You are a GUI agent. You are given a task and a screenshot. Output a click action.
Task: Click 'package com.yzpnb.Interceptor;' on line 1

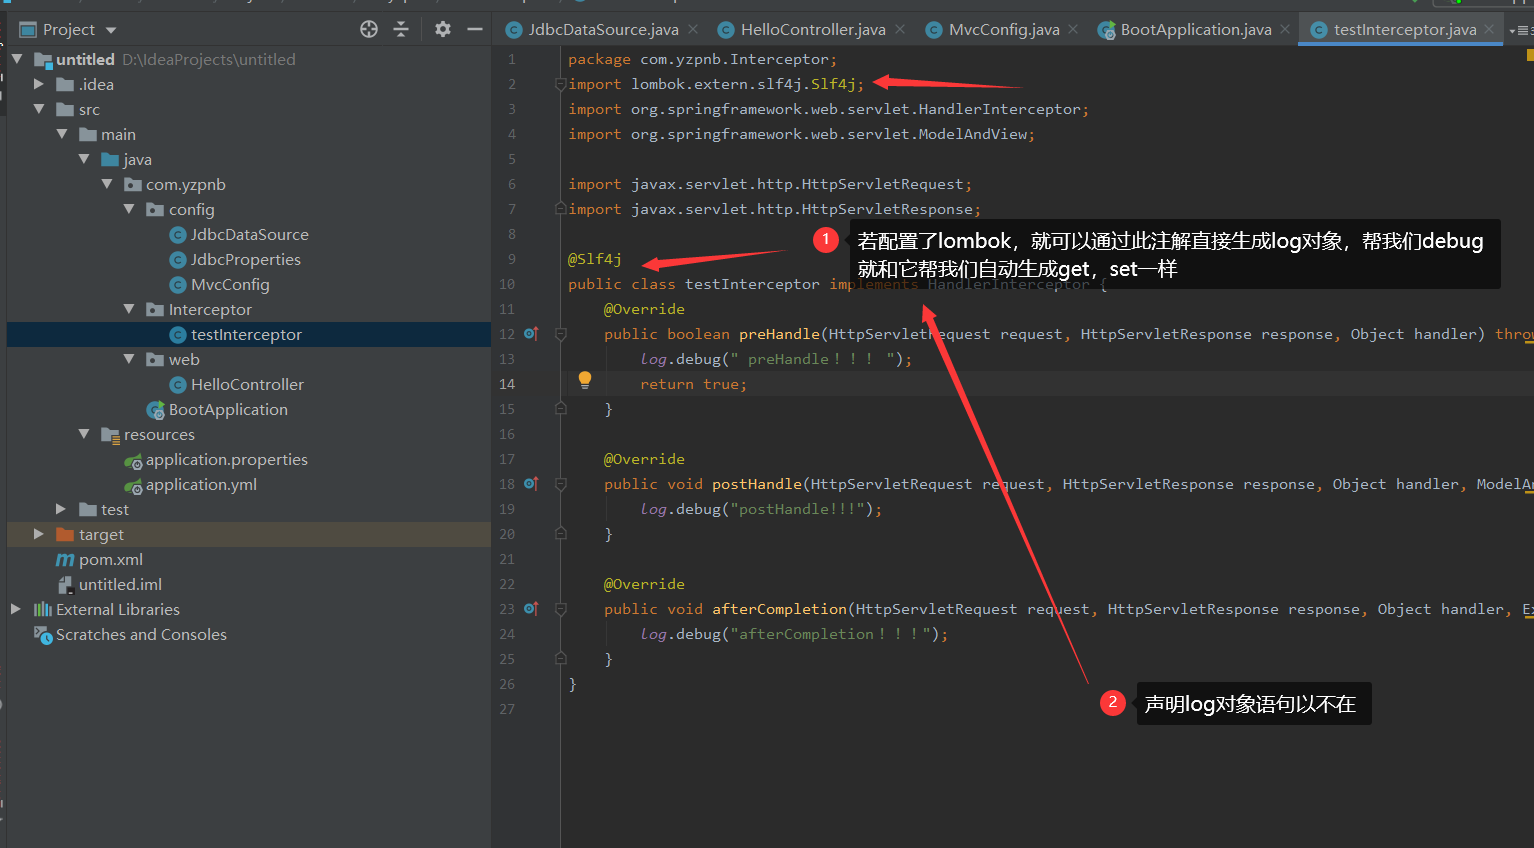[x=703, y=59]
